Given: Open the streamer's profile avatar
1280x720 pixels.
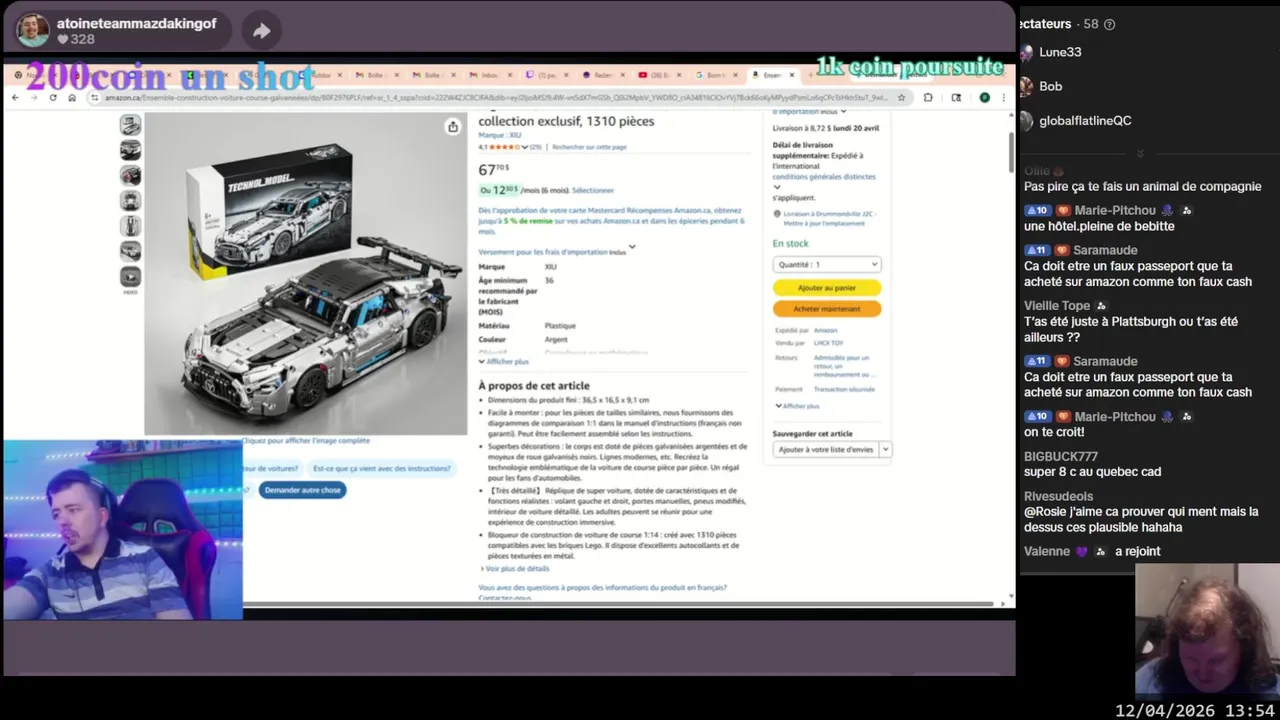Looking at the screenshot, I should (33, 30).
